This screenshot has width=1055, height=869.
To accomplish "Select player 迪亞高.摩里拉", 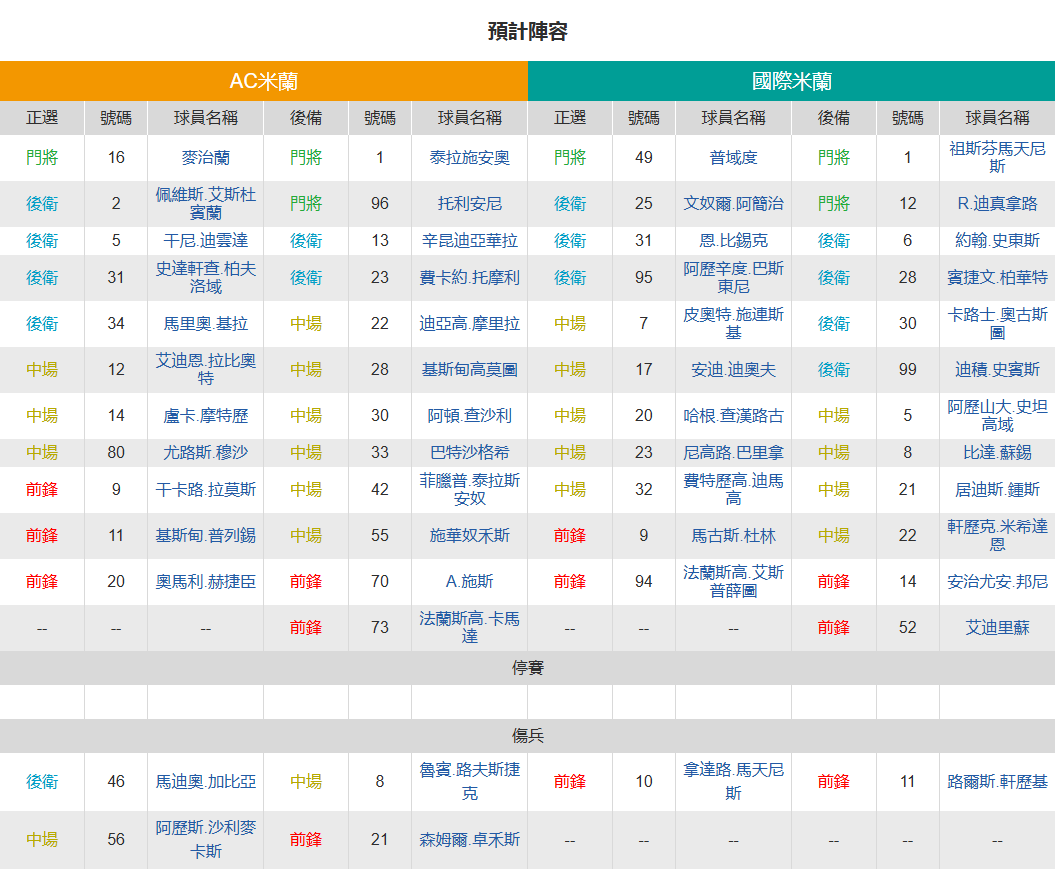I will pos(470,324).
